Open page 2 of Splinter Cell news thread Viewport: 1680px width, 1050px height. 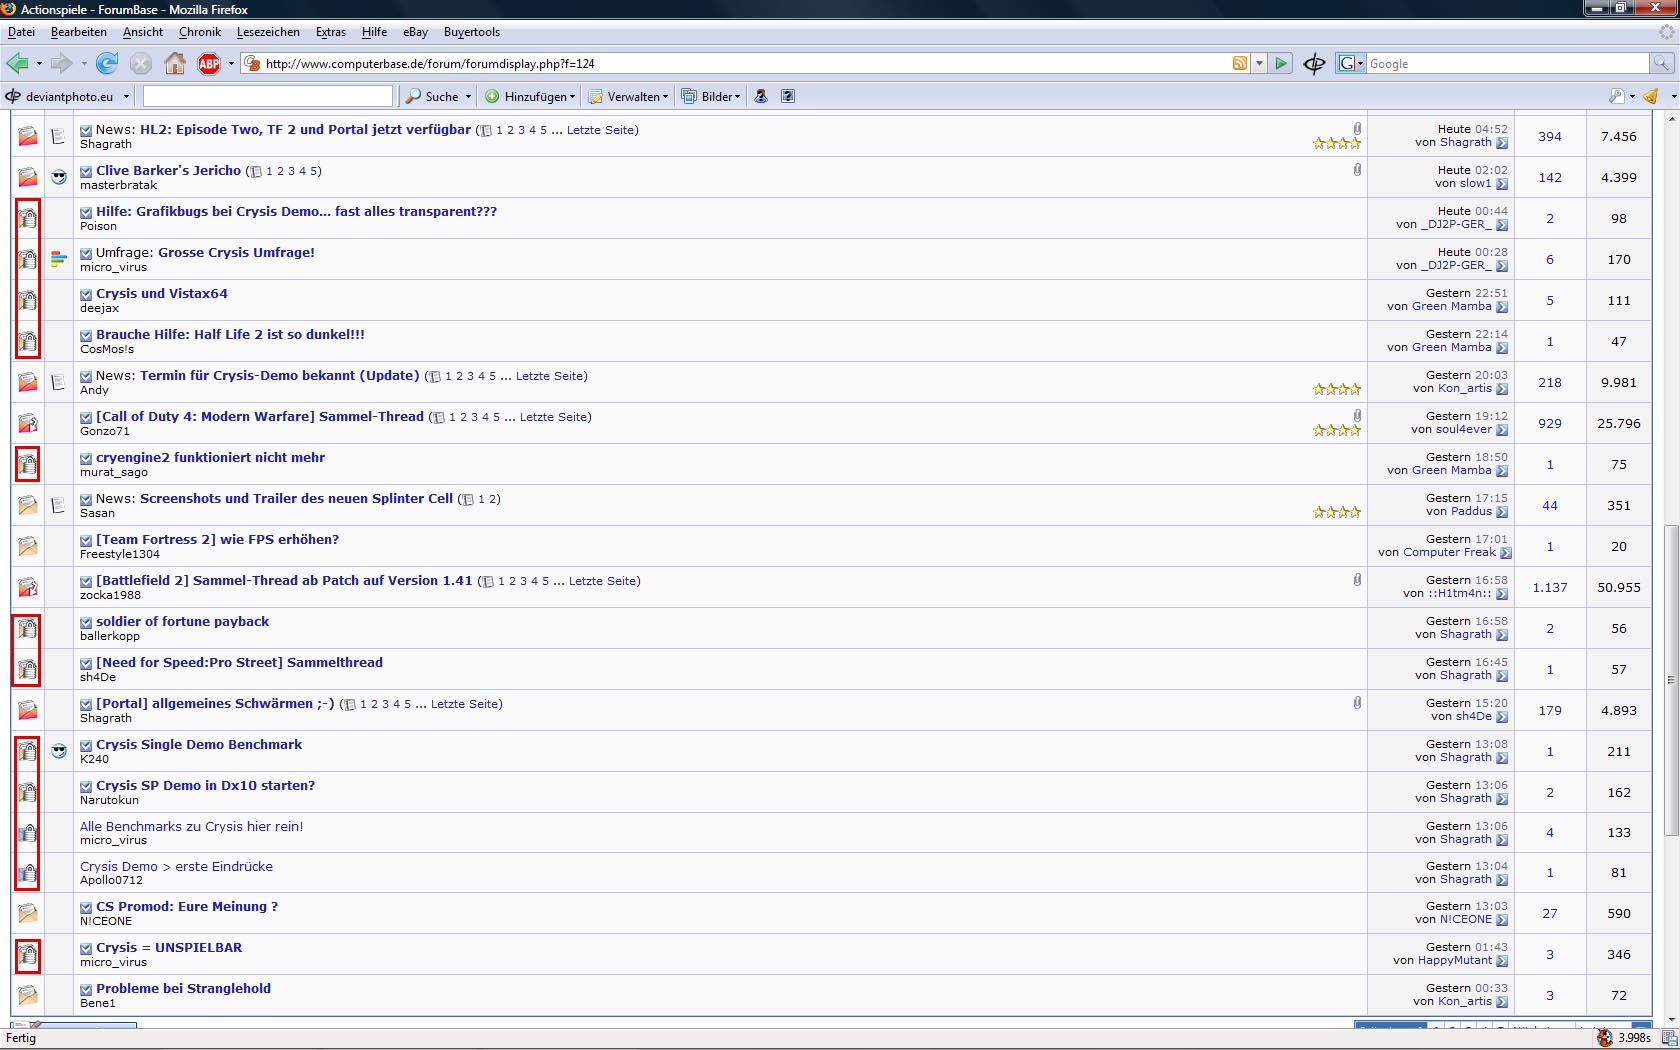[x=492, y=499]
